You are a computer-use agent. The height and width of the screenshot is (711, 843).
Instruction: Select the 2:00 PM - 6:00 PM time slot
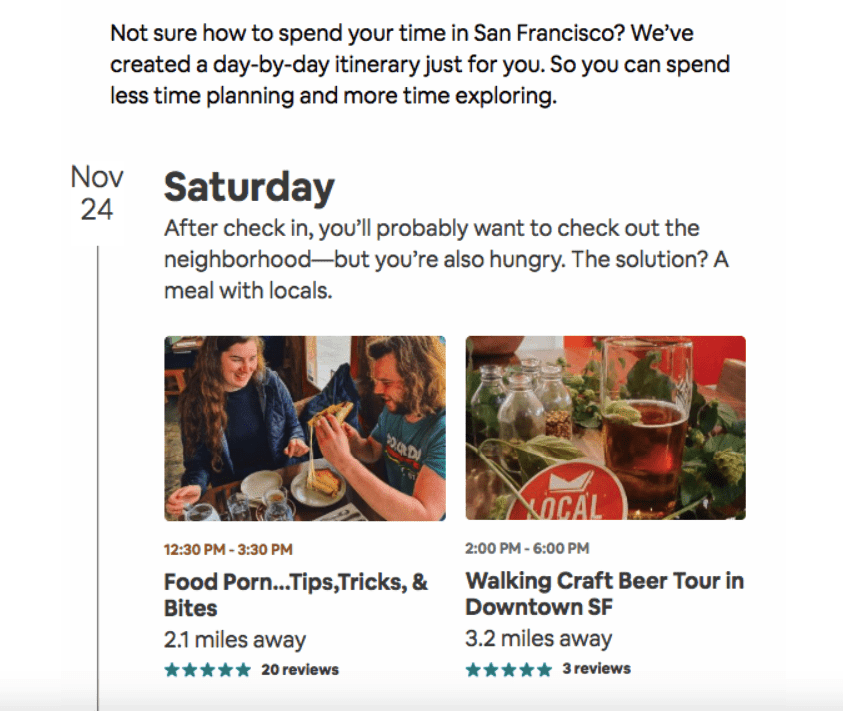(x=527, y=548)
